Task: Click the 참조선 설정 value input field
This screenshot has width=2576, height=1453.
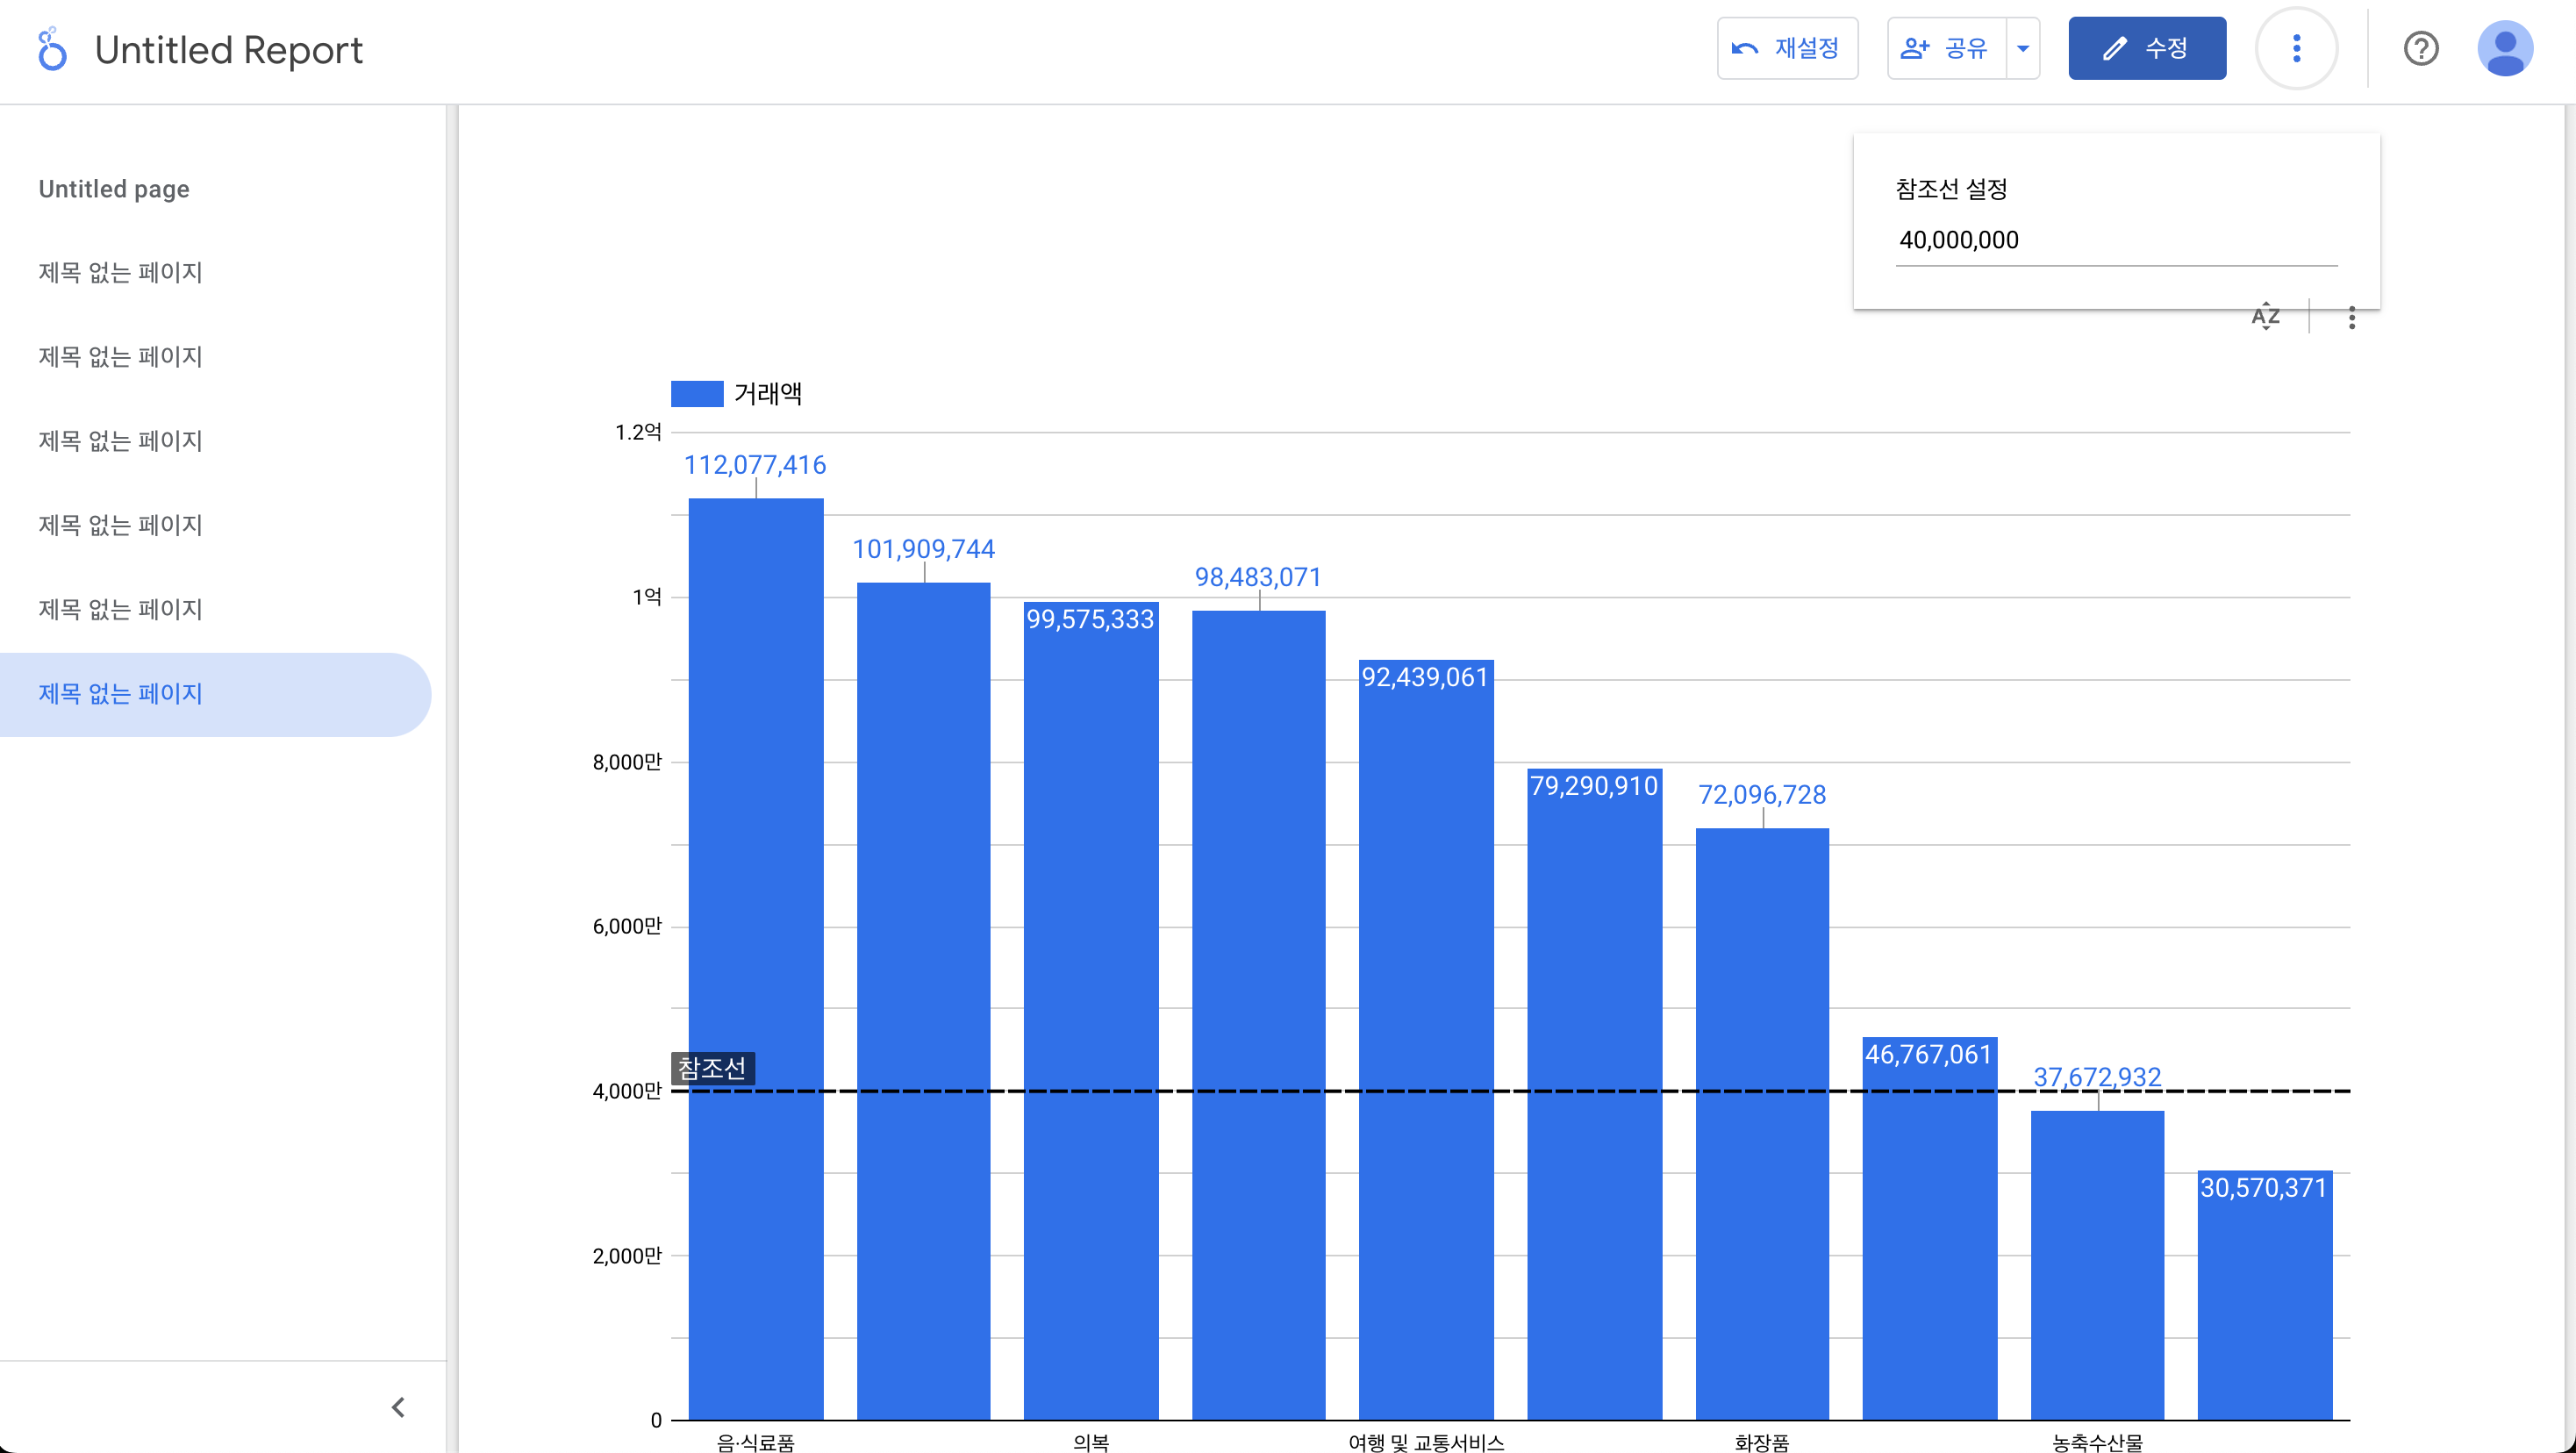Action: [2115, 241]
